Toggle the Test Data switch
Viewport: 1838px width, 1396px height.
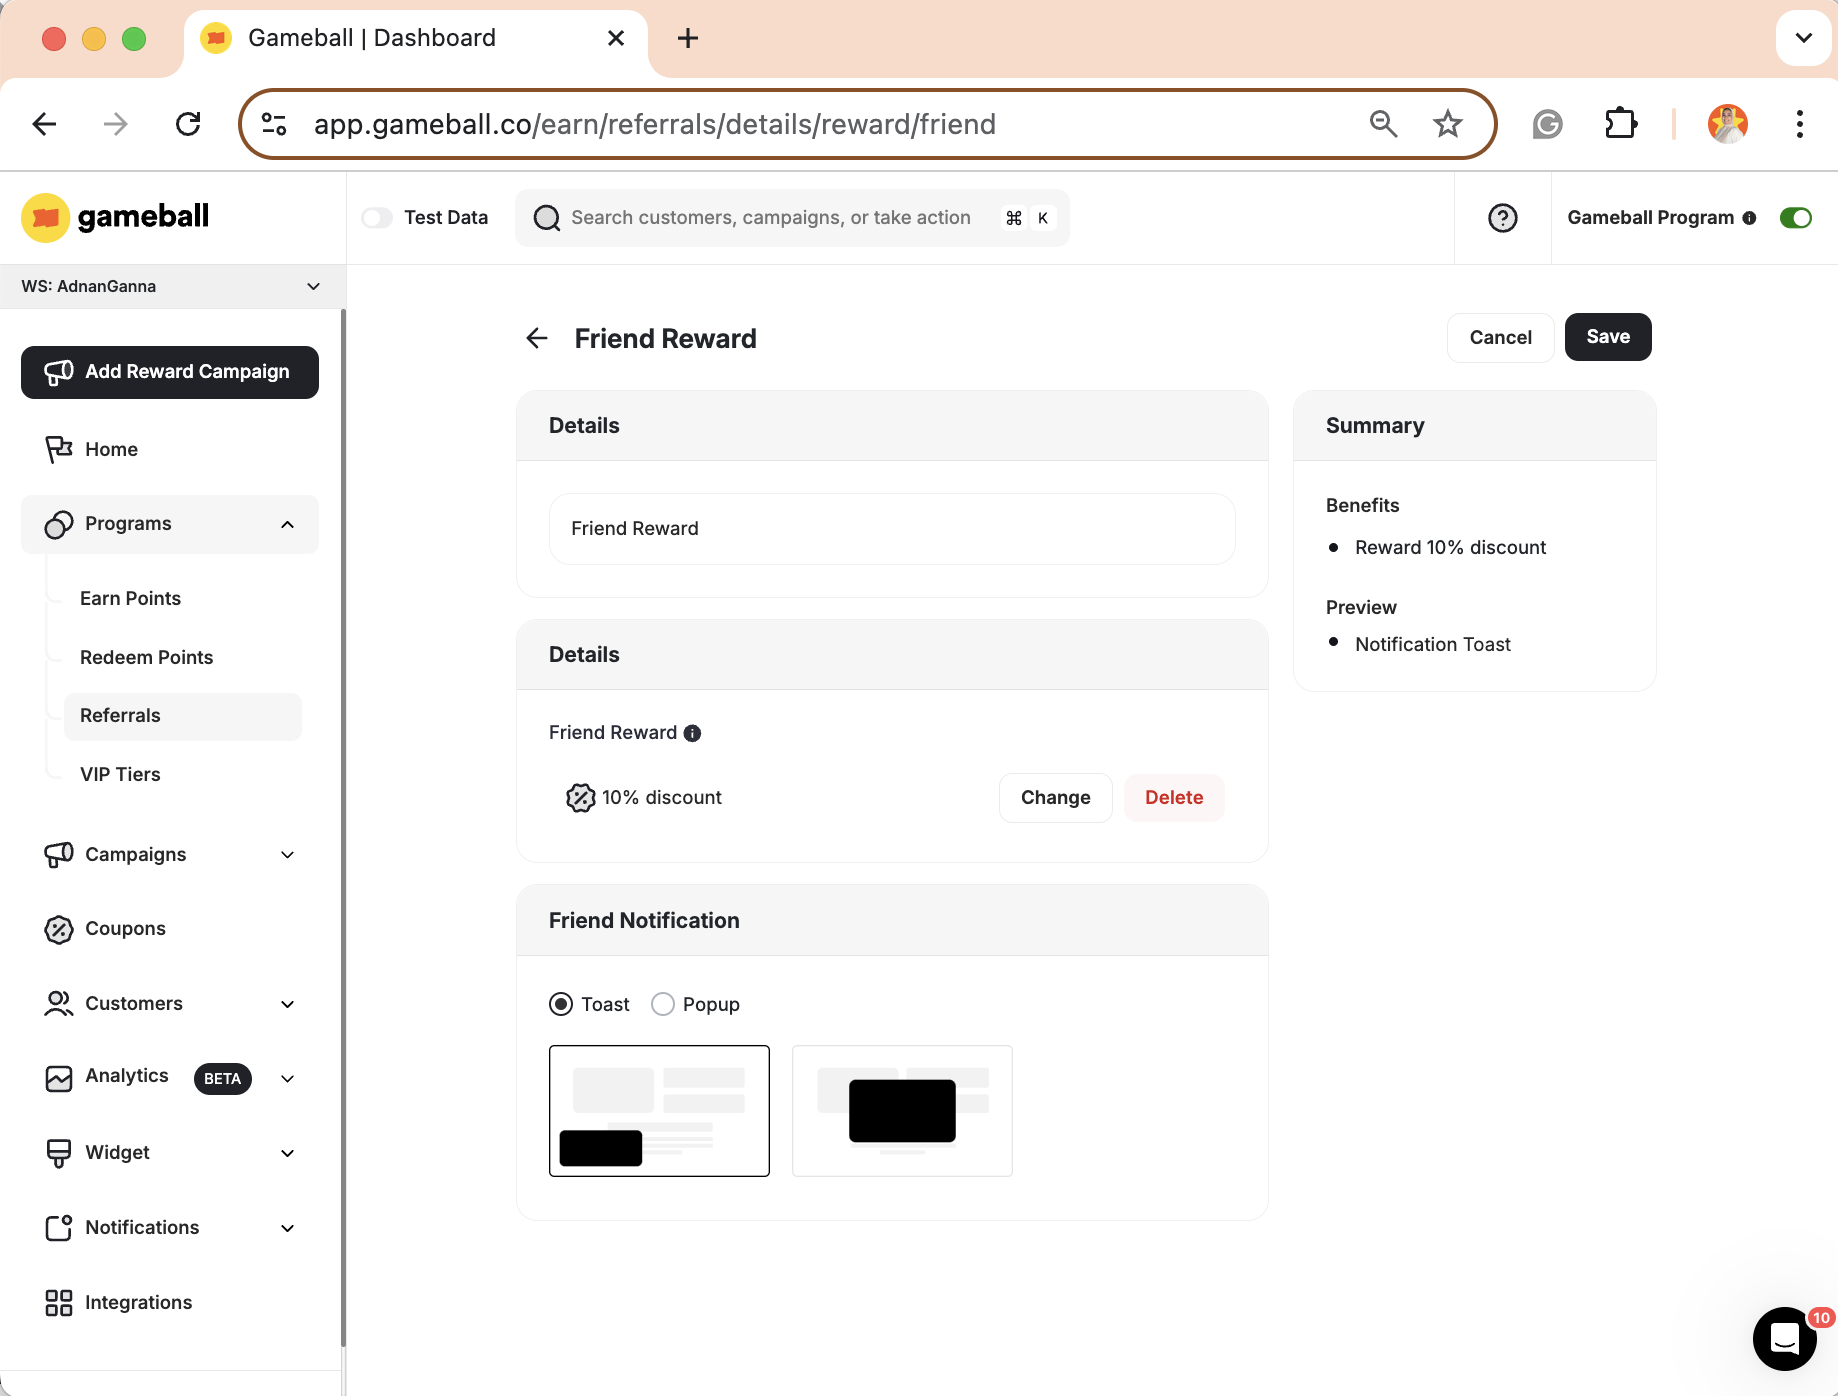point(377,218)
